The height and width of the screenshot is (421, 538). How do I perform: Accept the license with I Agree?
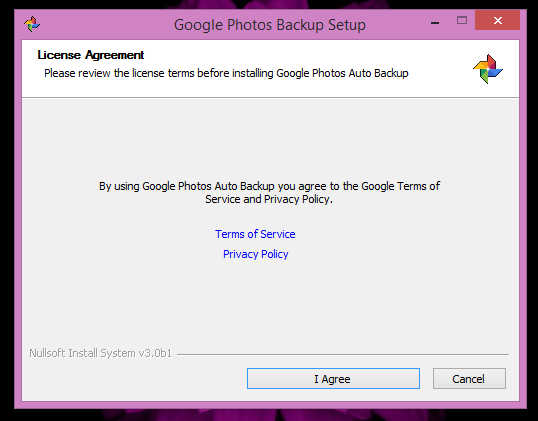coord(333,378)
